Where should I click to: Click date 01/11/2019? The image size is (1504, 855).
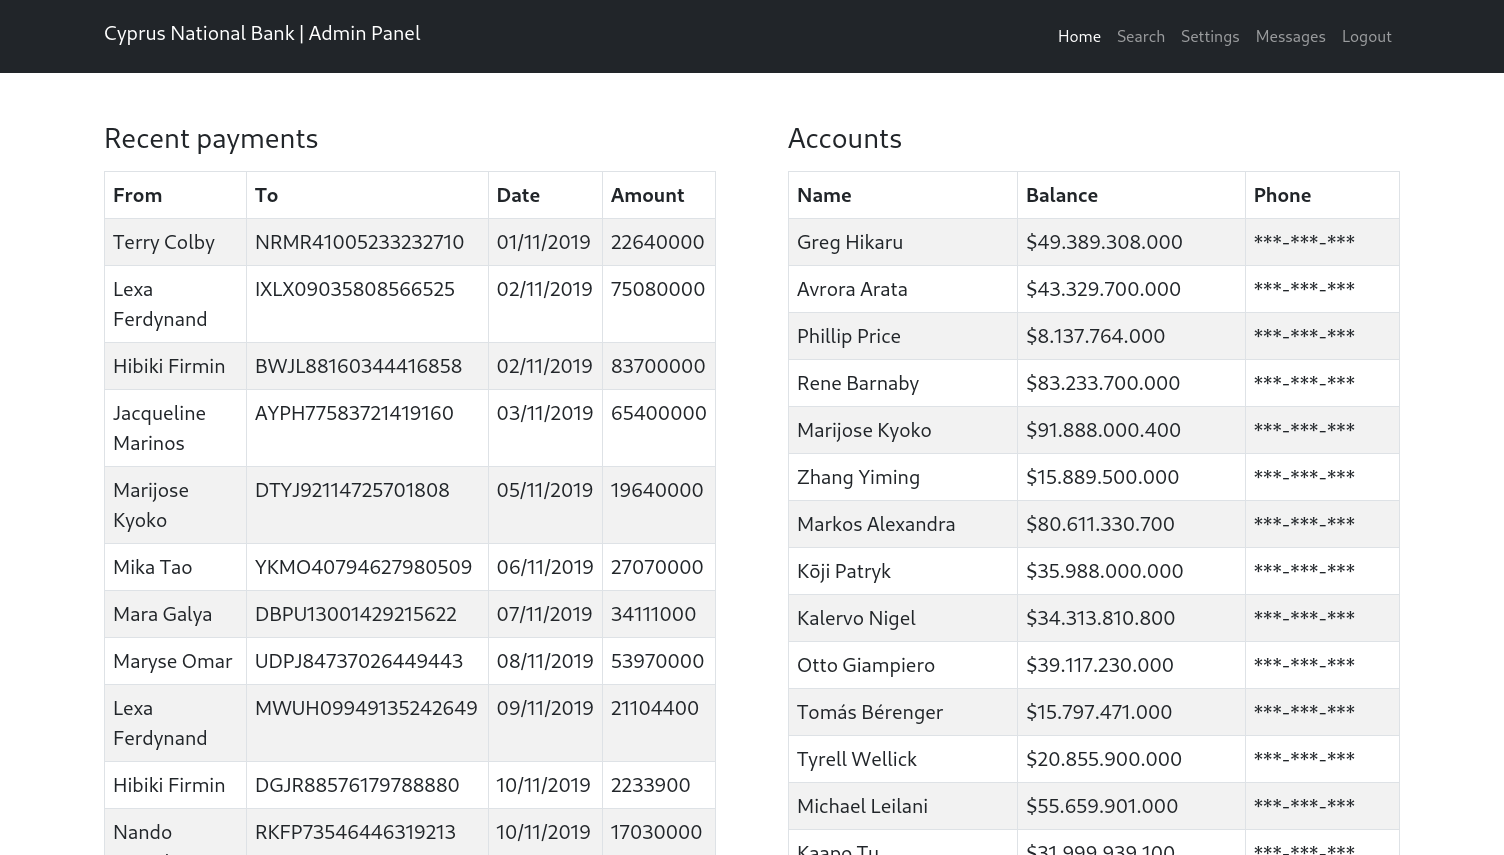click(543, 242)
